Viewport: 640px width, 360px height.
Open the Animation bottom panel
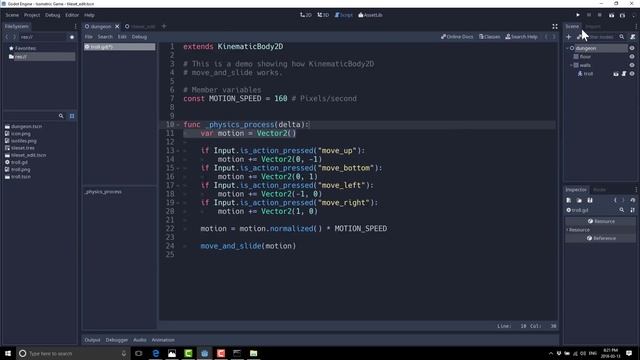click(163, 340)
